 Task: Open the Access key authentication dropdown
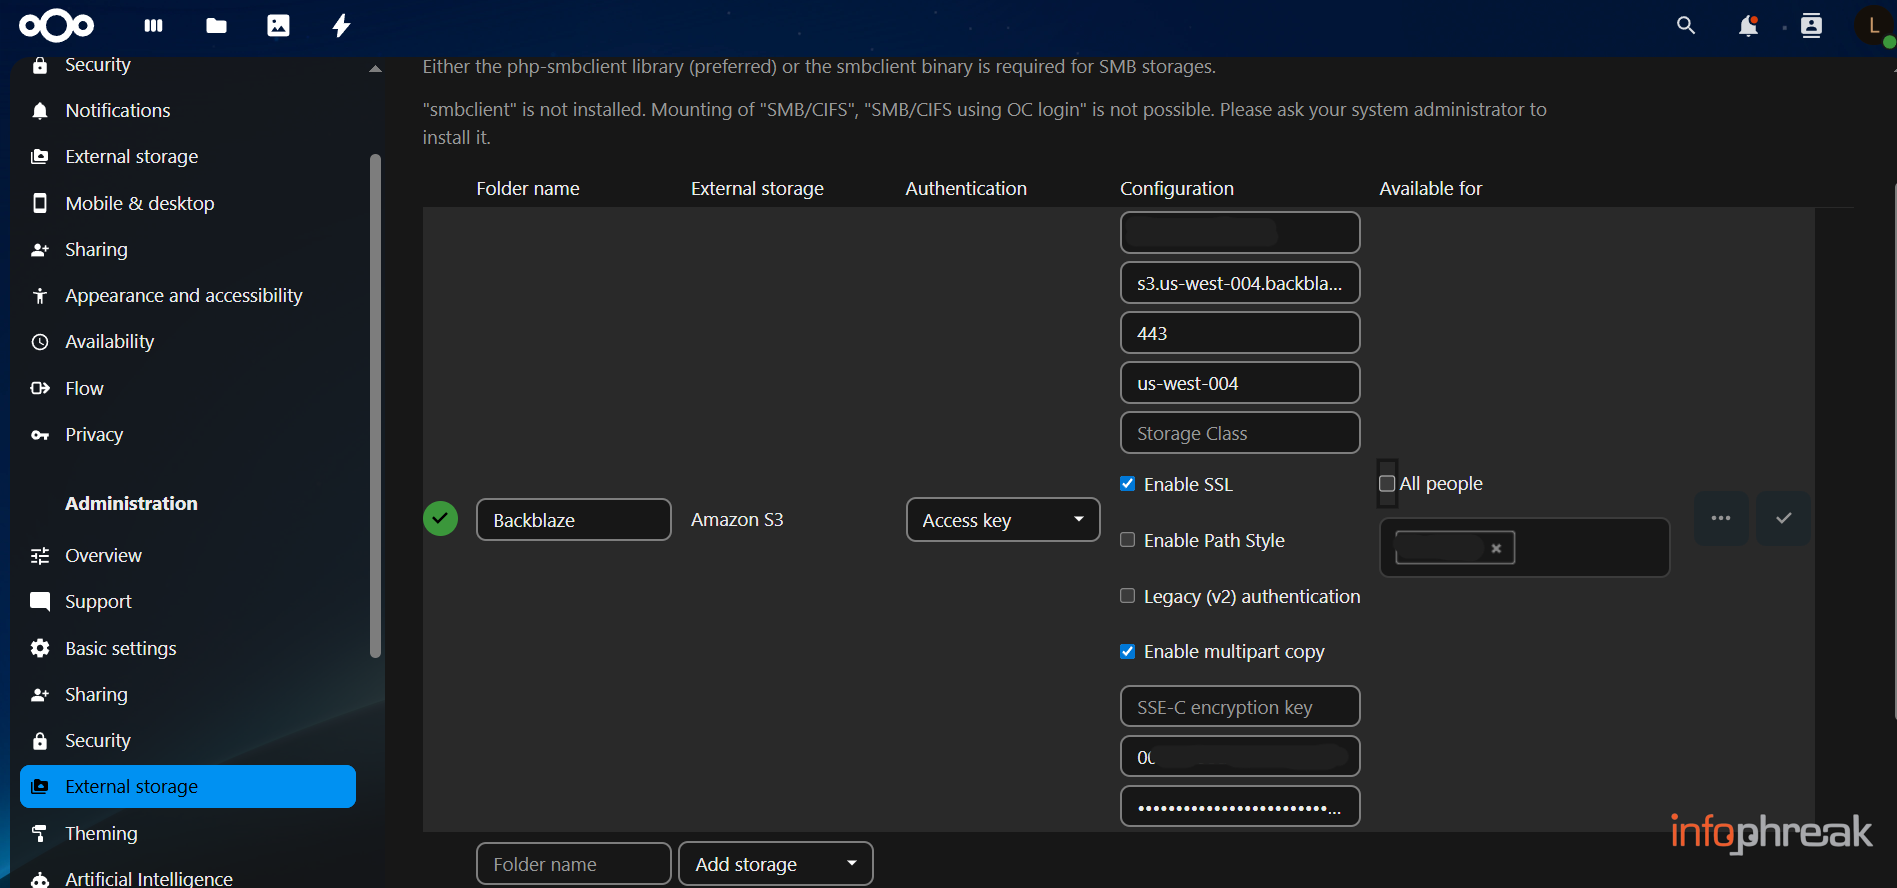(x=1003, y=520)
